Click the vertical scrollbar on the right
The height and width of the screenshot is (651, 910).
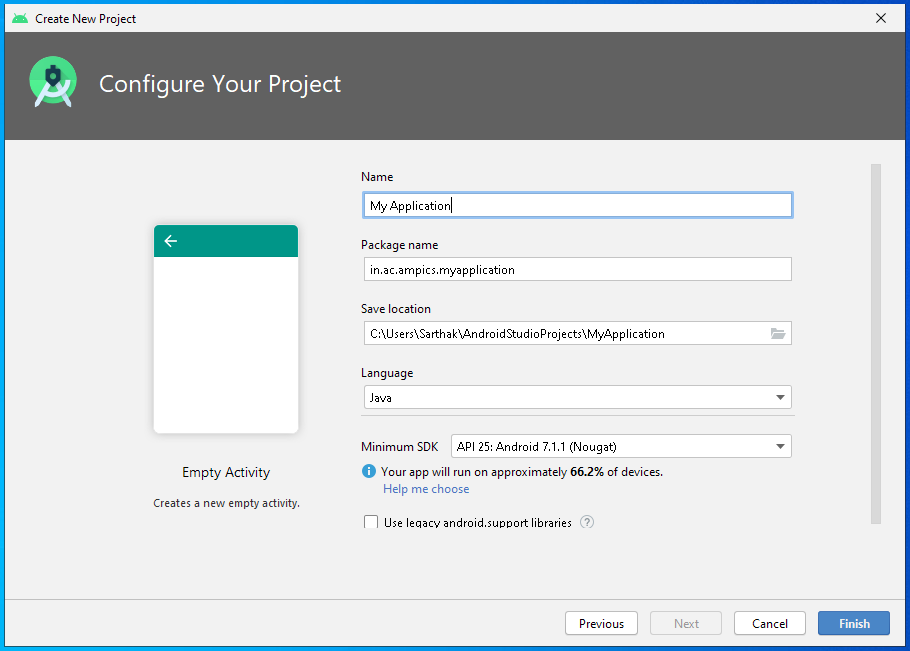876,344
